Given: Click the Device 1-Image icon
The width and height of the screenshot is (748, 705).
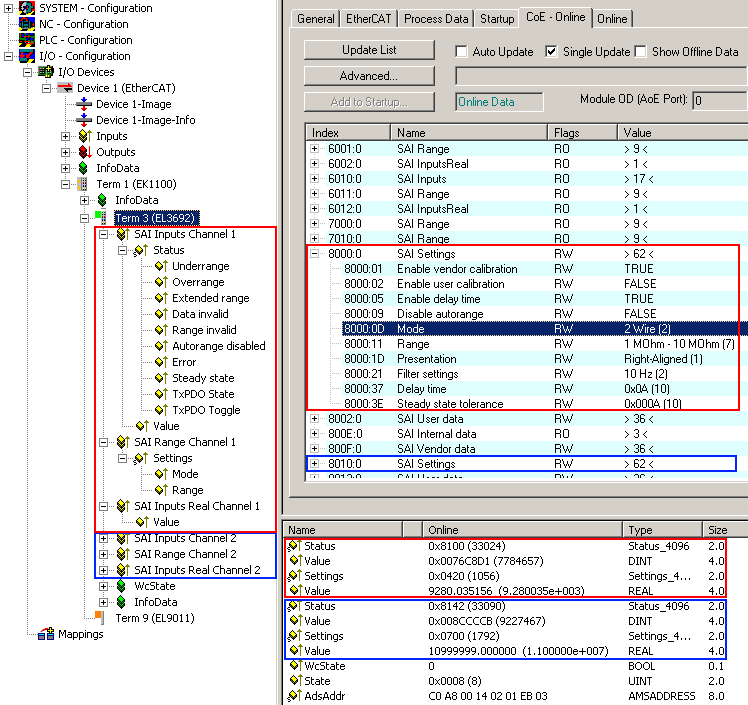Looking at the screenshot, I should click(x=84, y=104).
